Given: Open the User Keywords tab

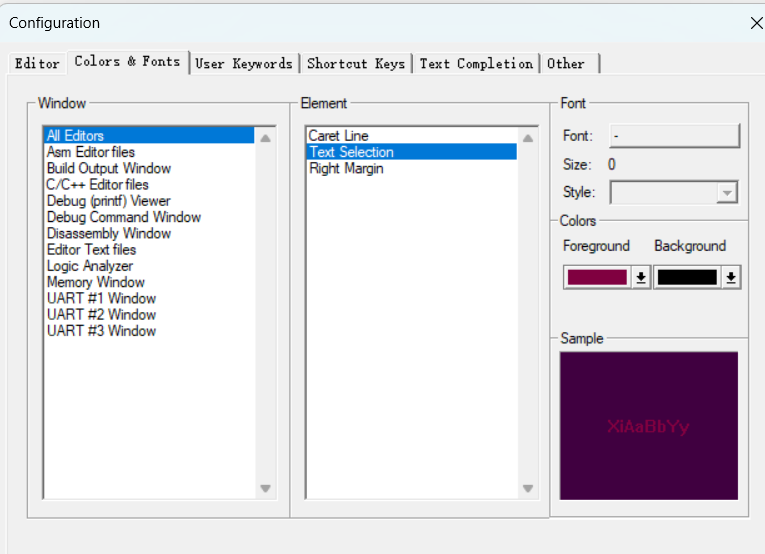Looking at the screenshot, I should [244, 64].
